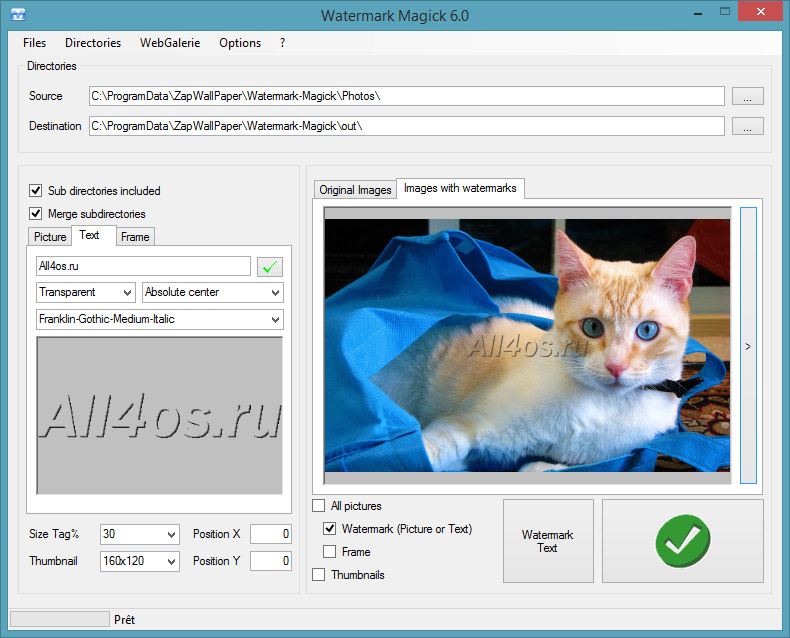Click the next image arrow strip
790x638 pixels.
pyautogui.click(x=748, y=346)
